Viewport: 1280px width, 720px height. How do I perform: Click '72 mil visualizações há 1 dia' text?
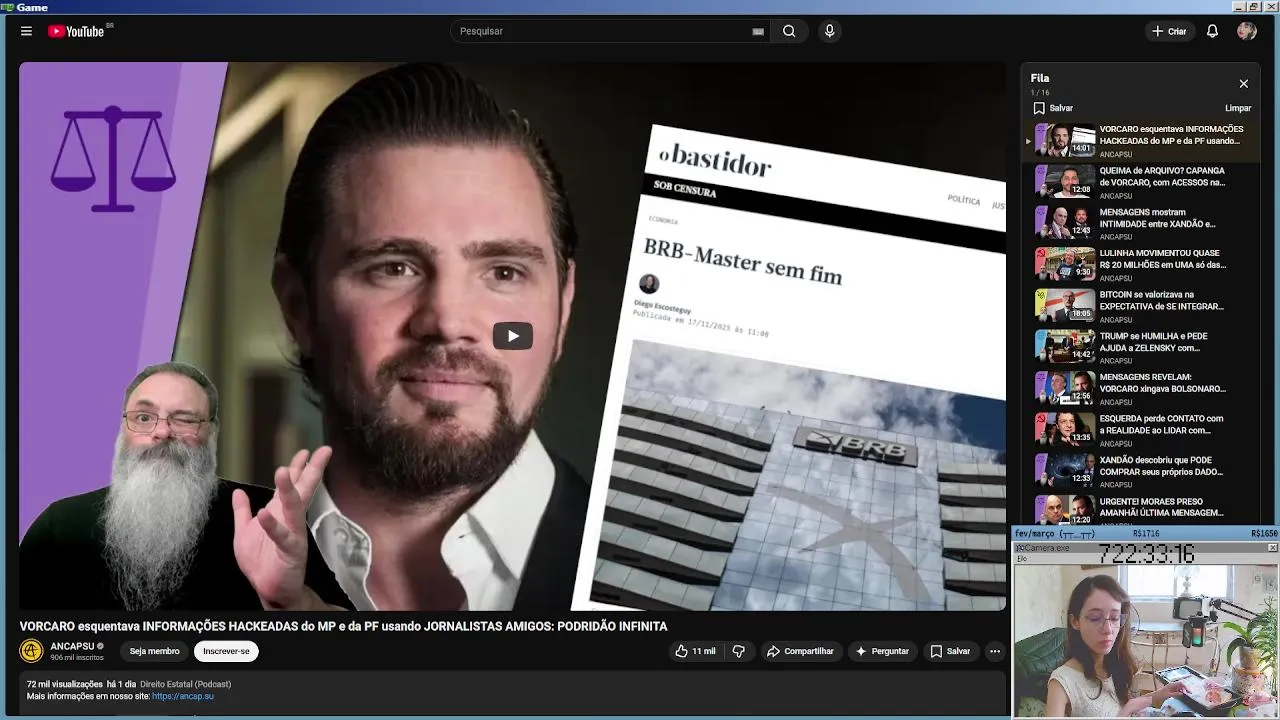coord(79,684)
